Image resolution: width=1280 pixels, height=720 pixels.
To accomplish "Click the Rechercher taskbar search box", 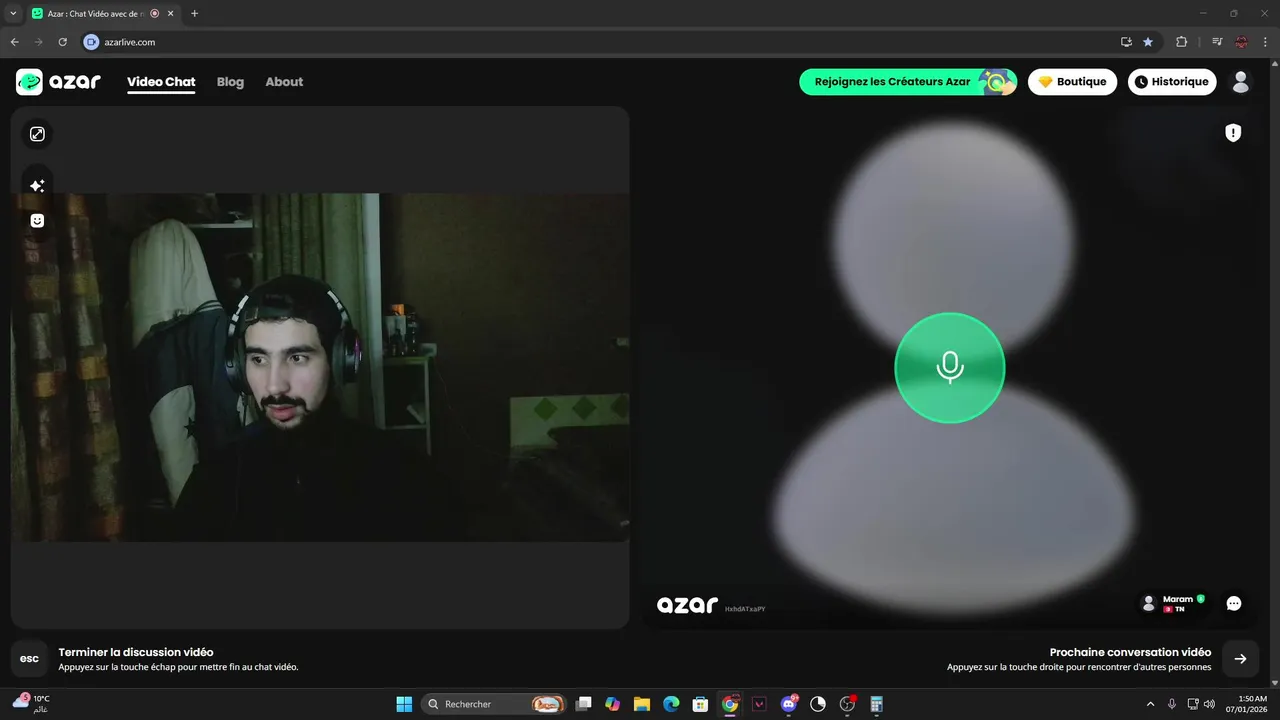I will pos(494,704).
